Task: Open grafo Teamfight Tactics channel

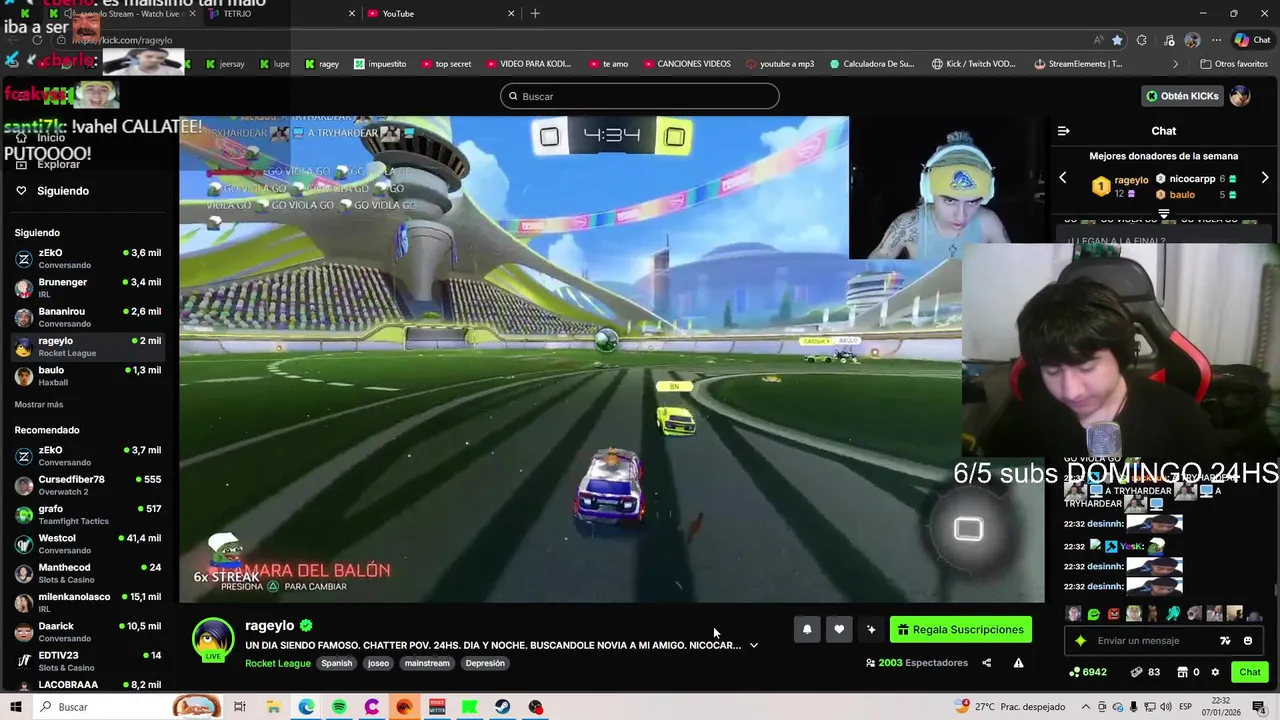Action: pos(89,515)
